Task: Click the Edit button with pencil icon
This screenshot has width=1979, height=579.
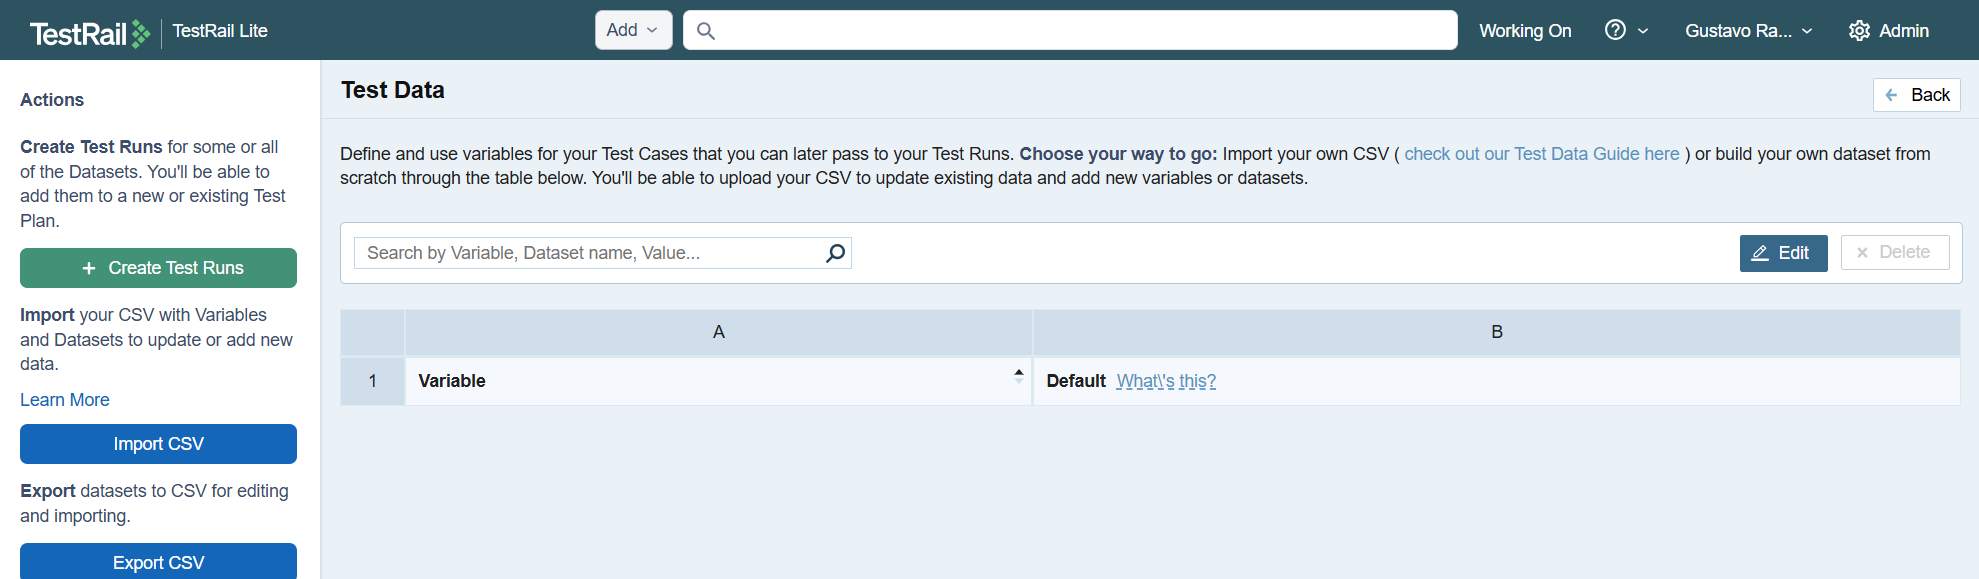Action: tap(1783, 253)
